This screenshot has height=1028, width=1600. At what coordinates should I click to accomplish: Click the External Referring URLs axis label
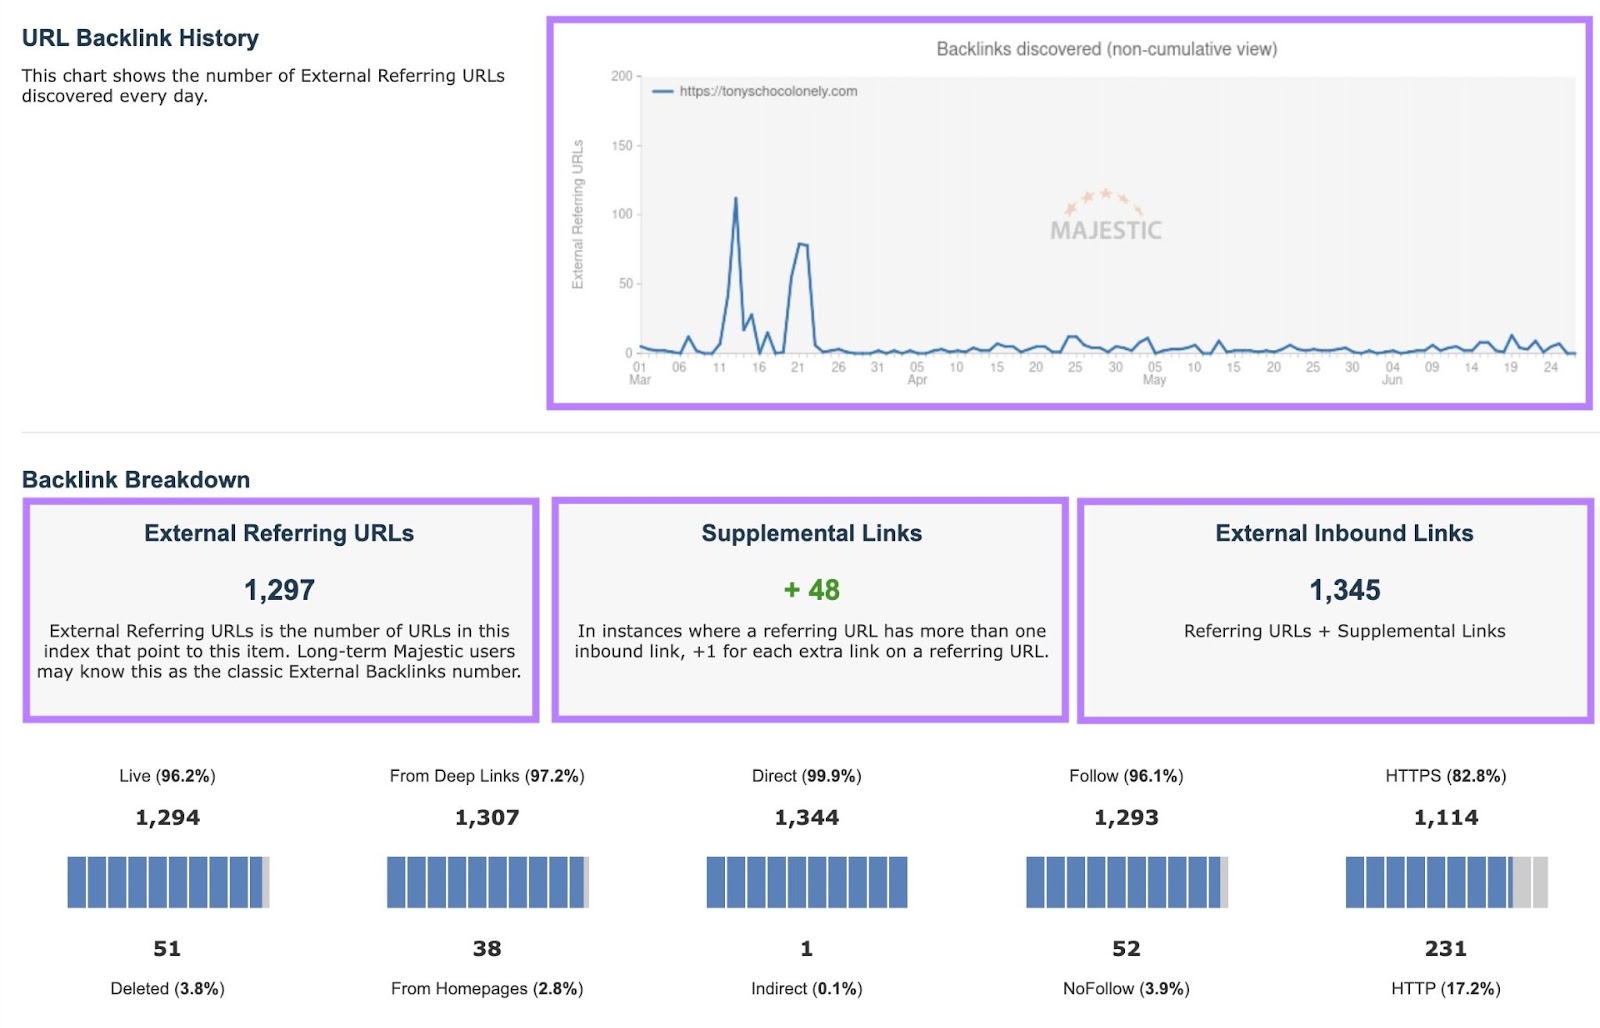point(577,215)
